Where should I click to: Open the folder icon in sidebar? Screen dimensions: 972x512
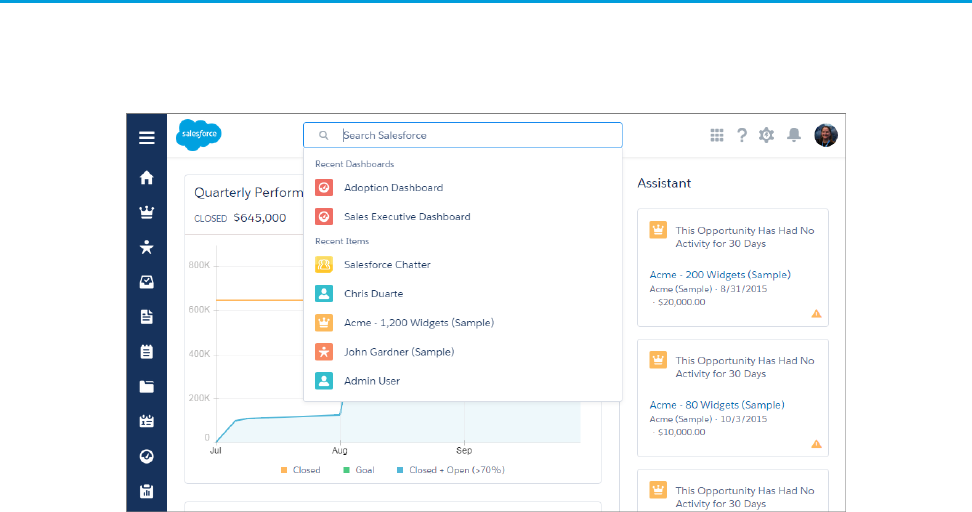147,386
